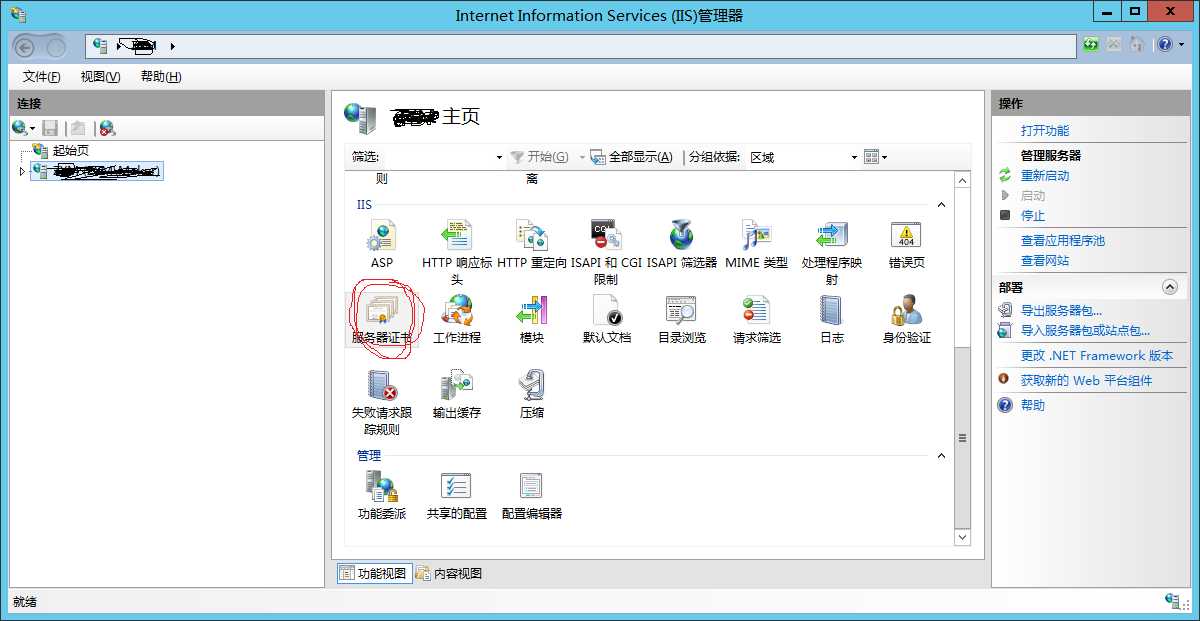Open 目录浏览 feature icon
Viewport: 1200px width, 621px height.
click(x=682, y=319)
